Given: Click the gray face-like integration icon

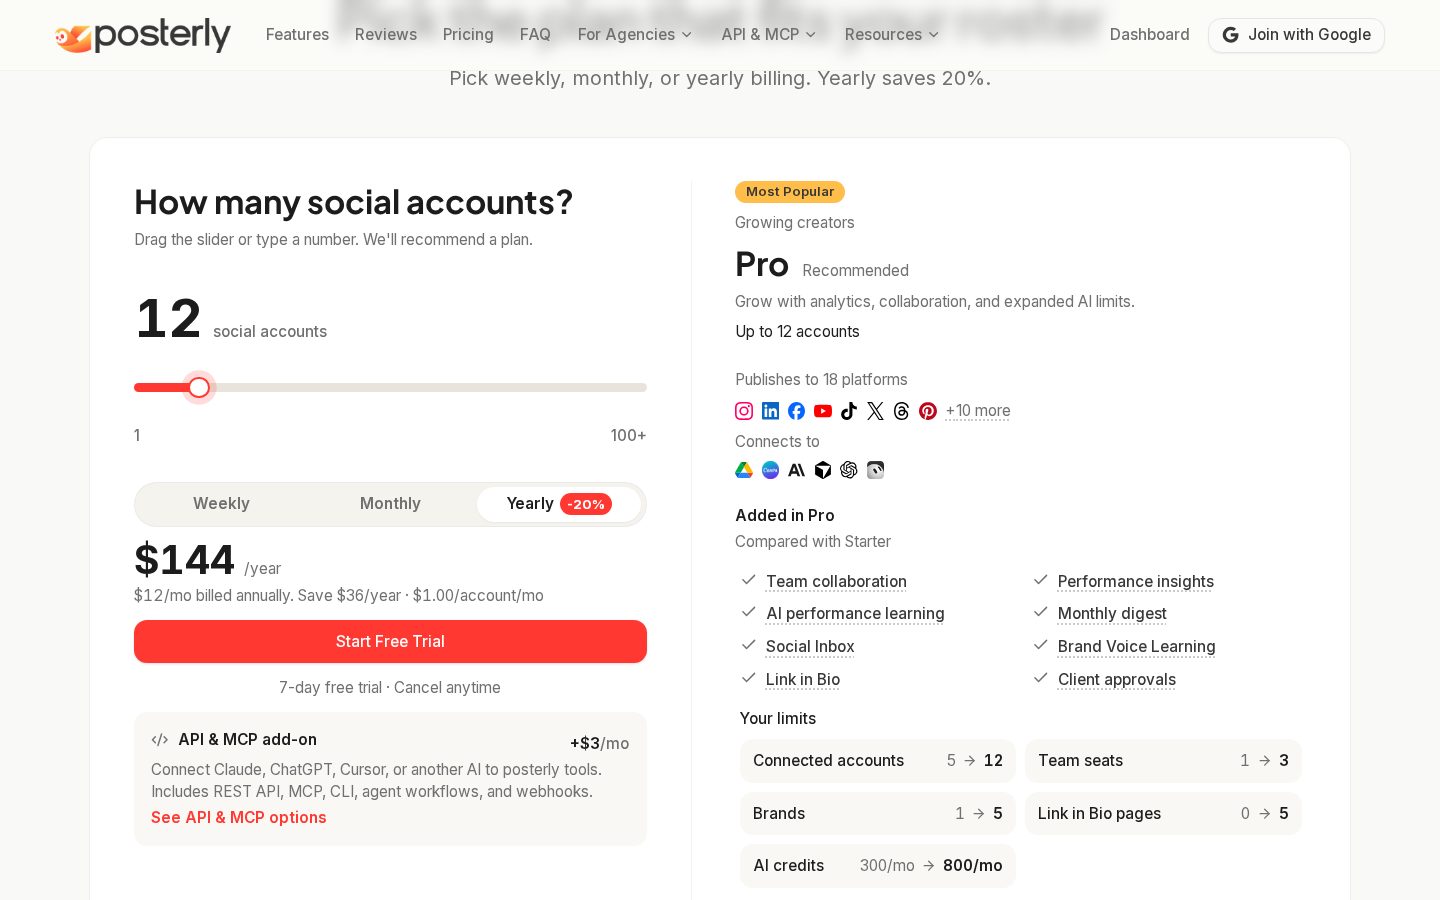Looking at the screenshot, I should click(x=875, y=470).
